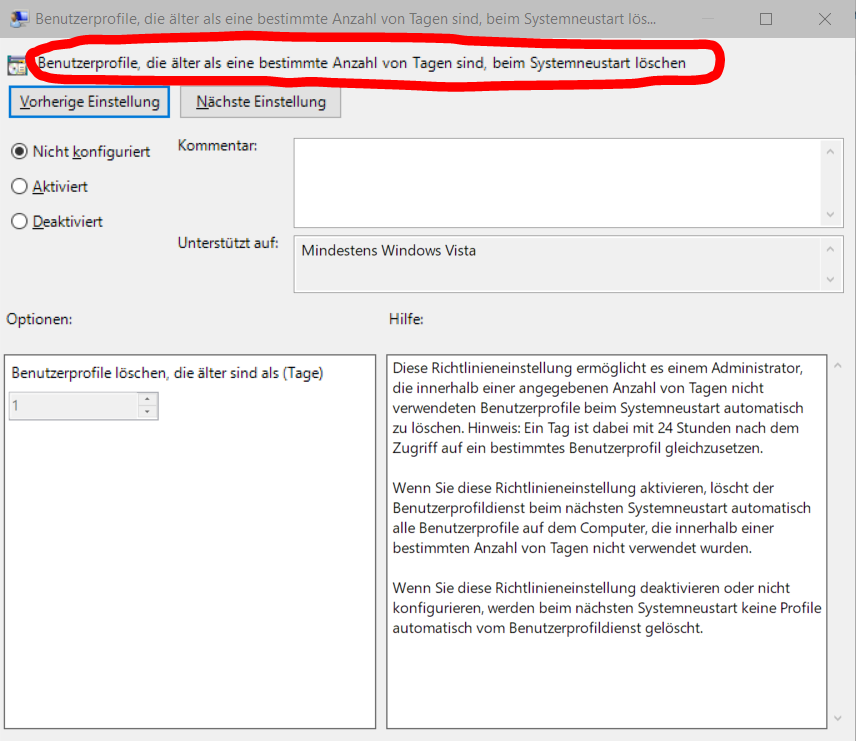Open the Nächste Einstellung
856x741 pixels.
pos(260,102)
